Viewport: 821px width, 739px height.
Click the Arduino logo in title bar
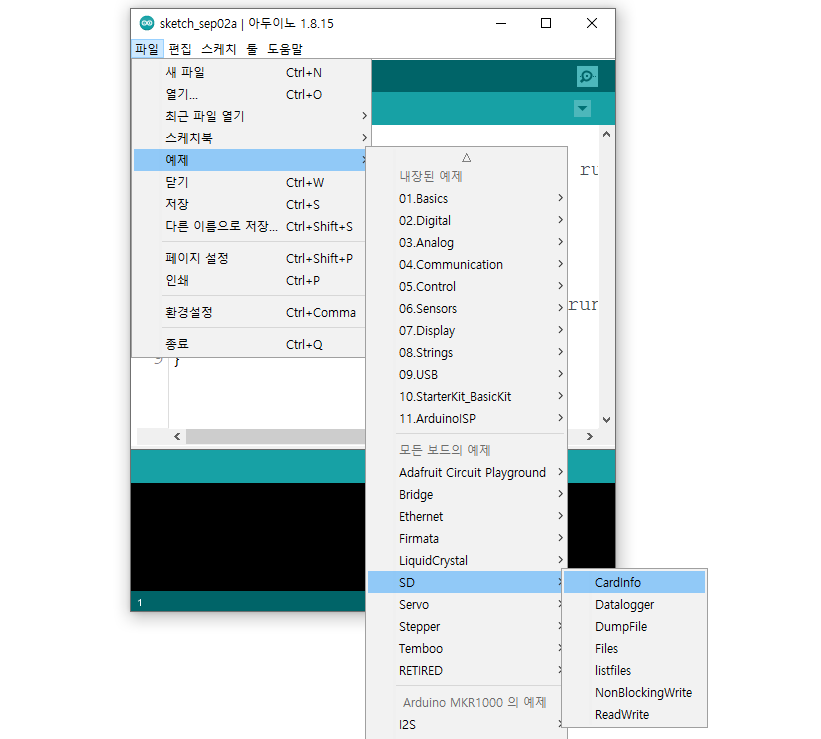pyautogui.click(x=147, y=23)
